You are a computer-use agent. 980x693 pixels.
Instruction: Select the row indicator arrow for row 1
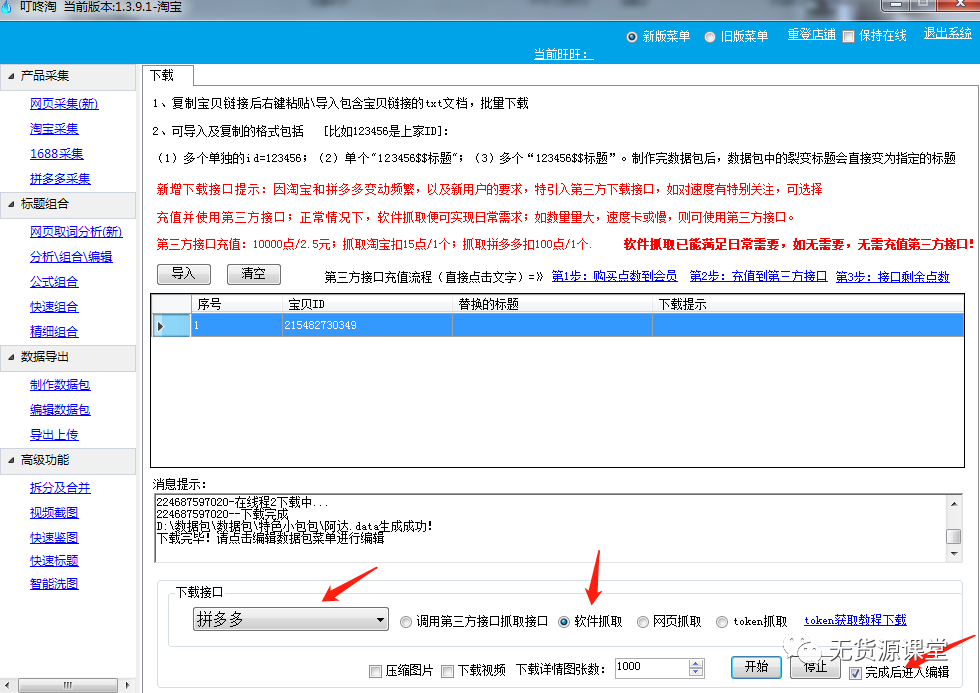click(x=161, y=326)
